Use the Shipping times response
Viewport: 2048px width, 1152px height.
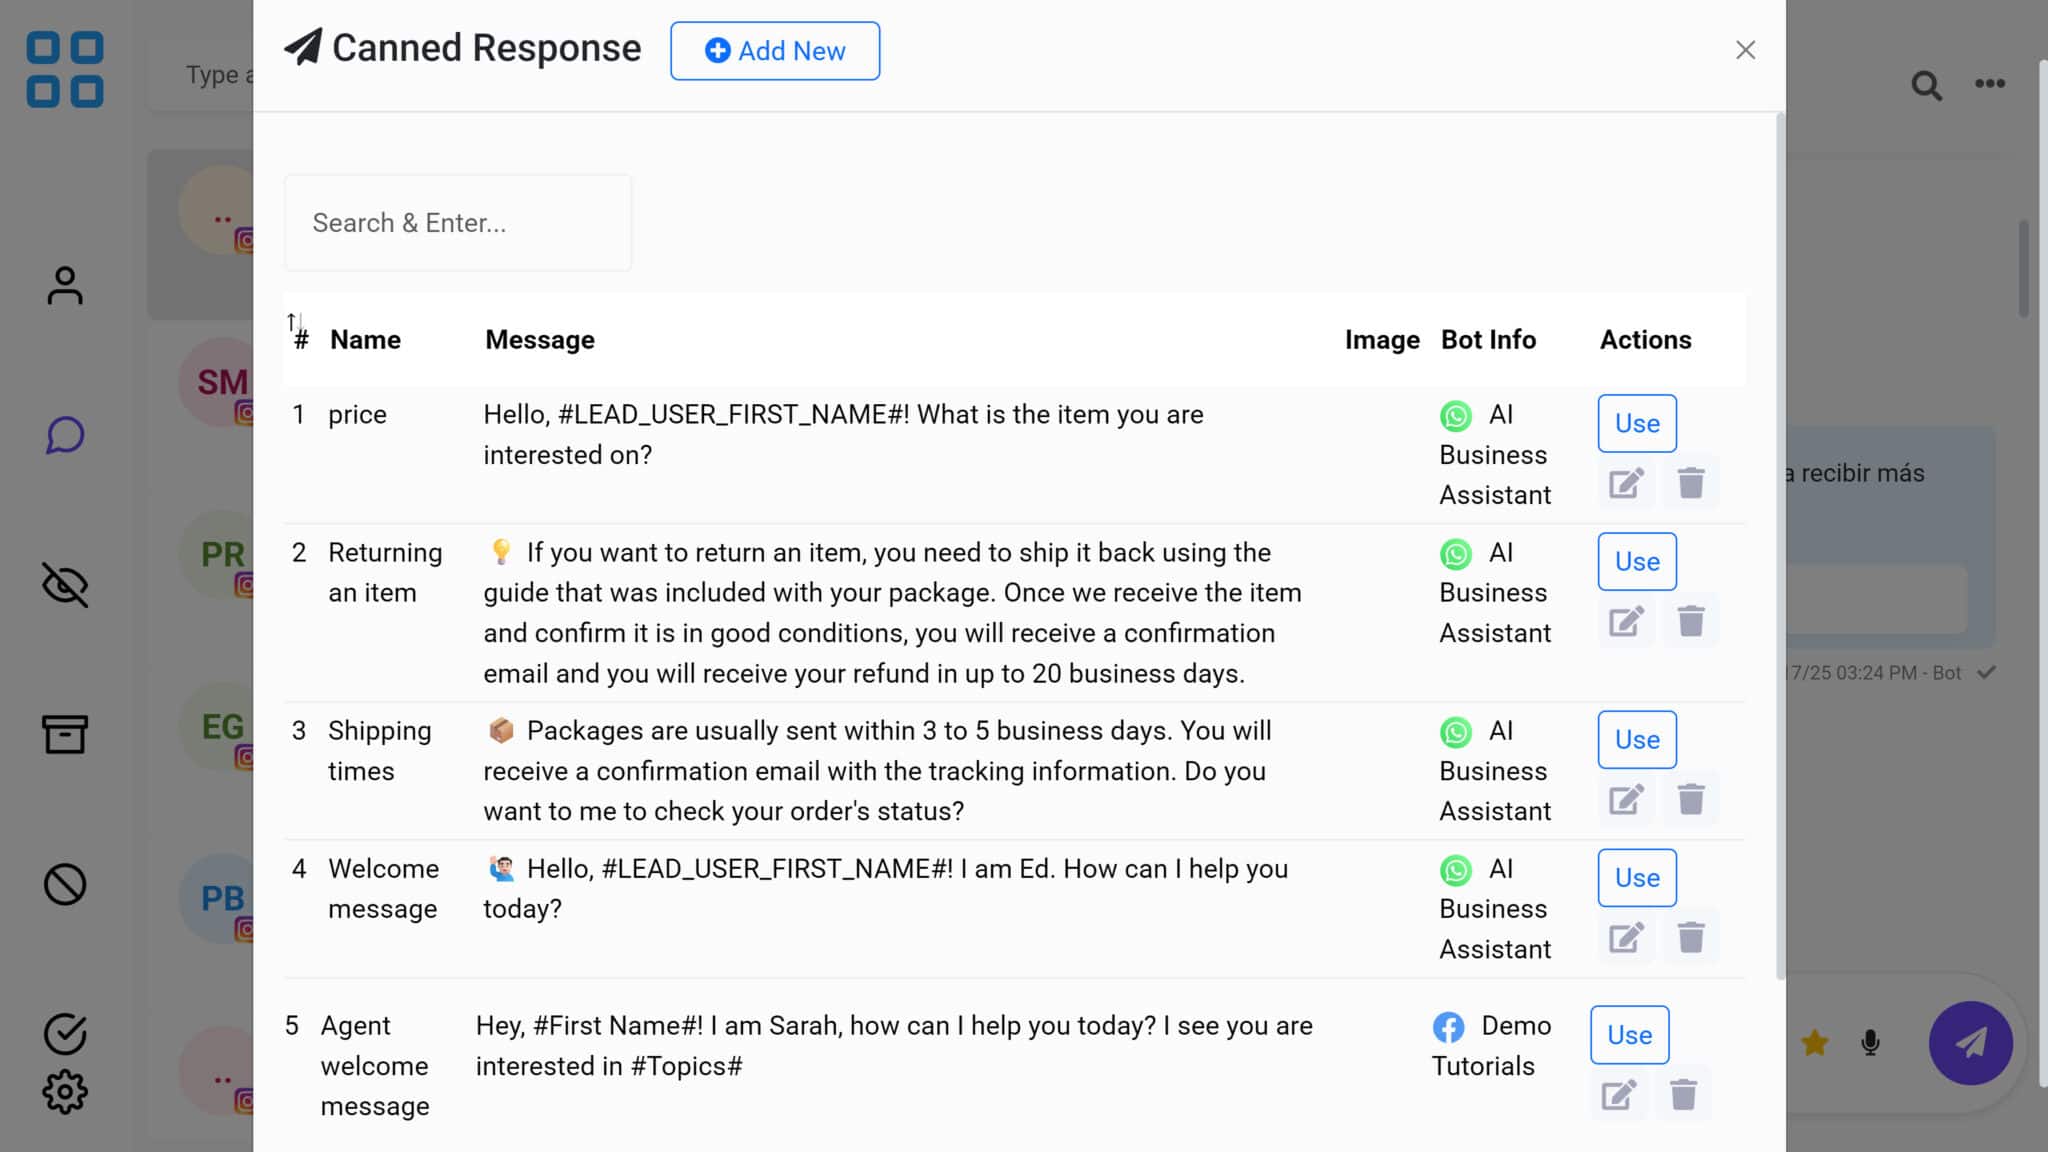[1636, 739]
